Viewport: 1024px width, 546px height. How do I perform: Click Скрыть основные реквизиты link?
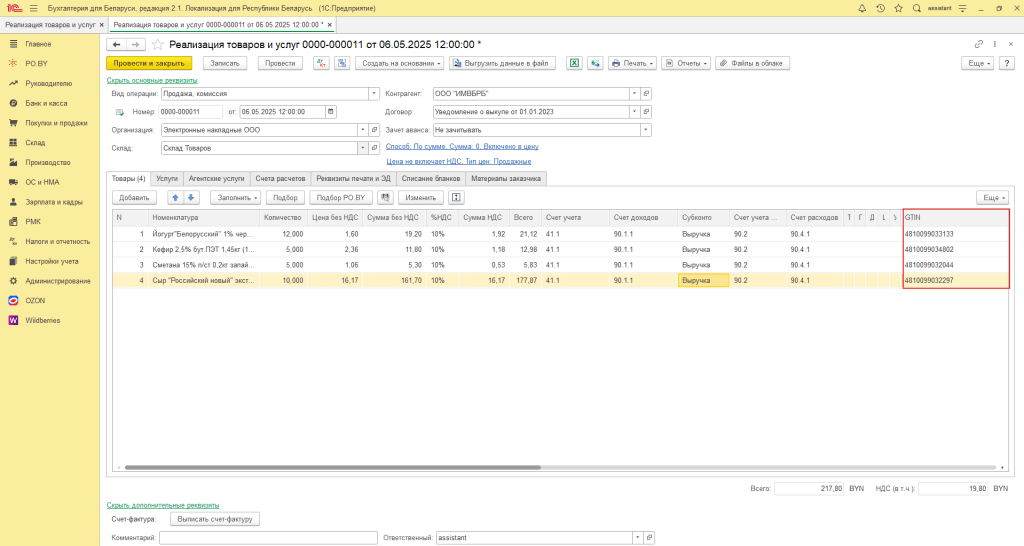tap(152, 80)
